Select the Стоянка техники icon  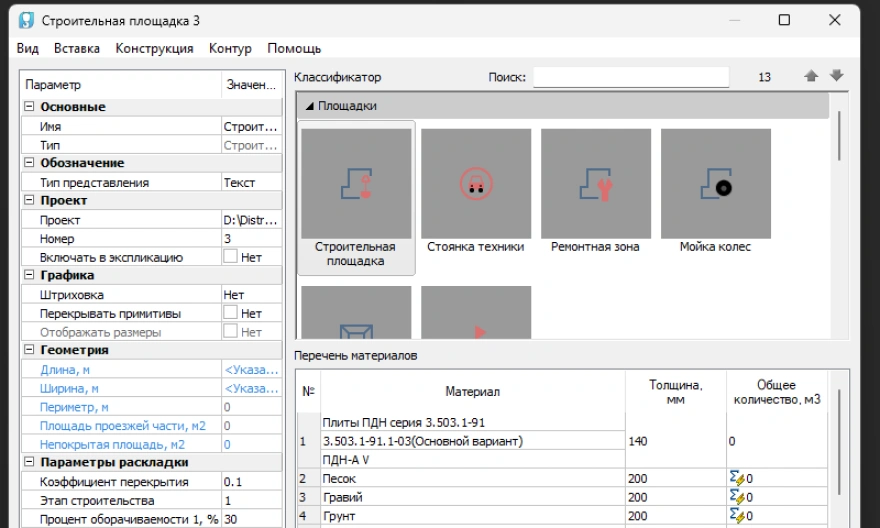[475, 182]
